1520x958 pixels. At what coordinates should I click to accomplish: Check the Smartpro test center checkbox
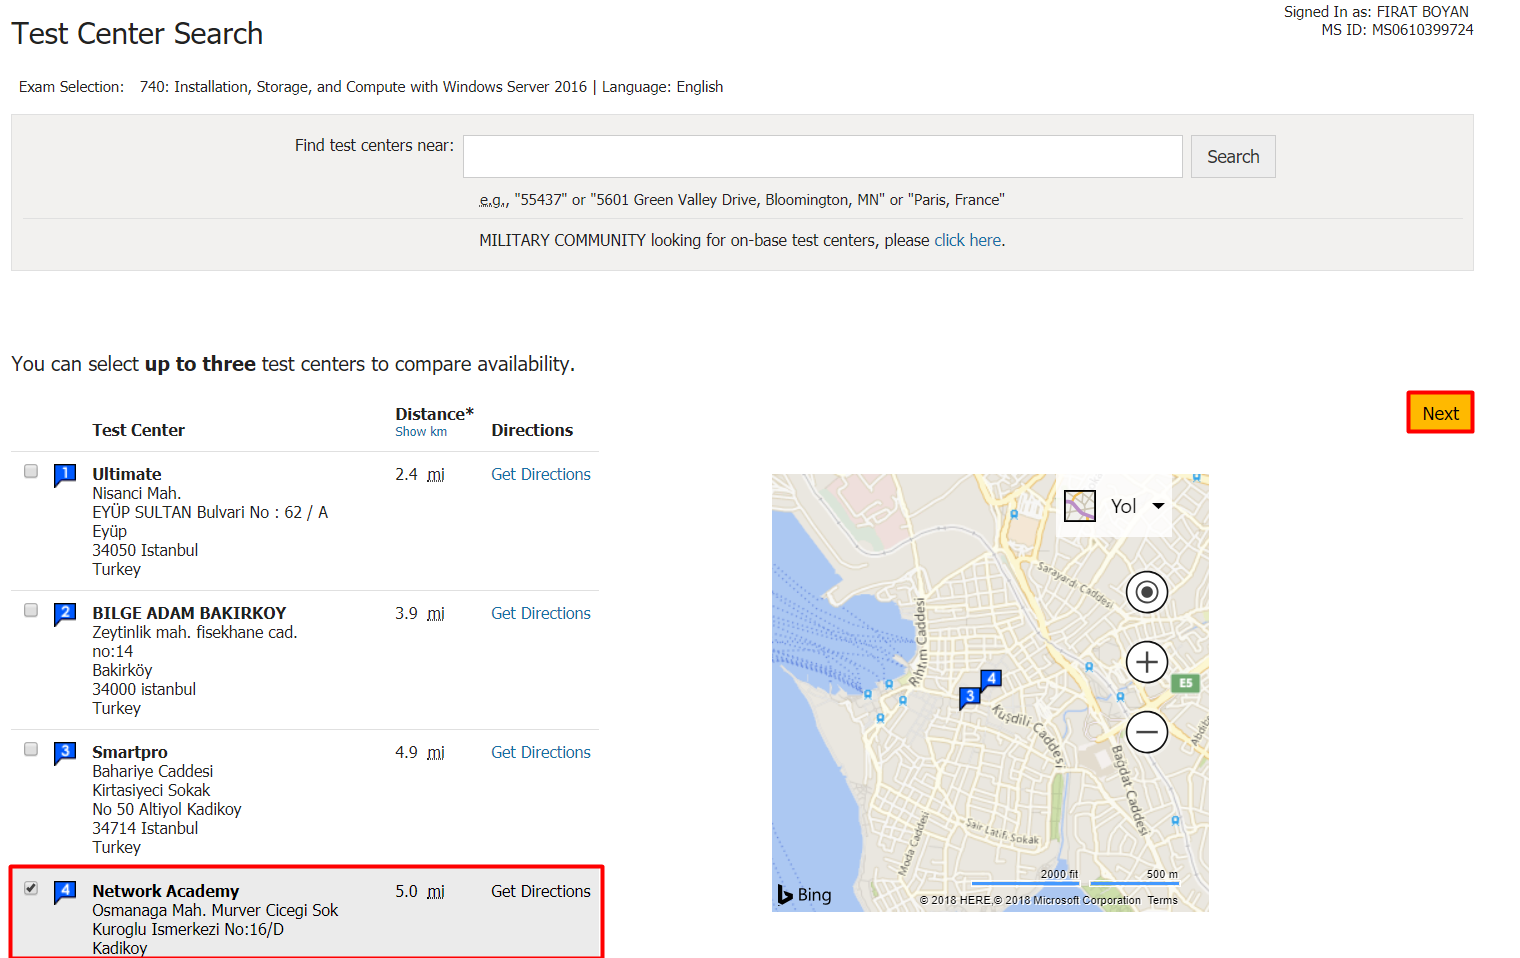(31, 749)
